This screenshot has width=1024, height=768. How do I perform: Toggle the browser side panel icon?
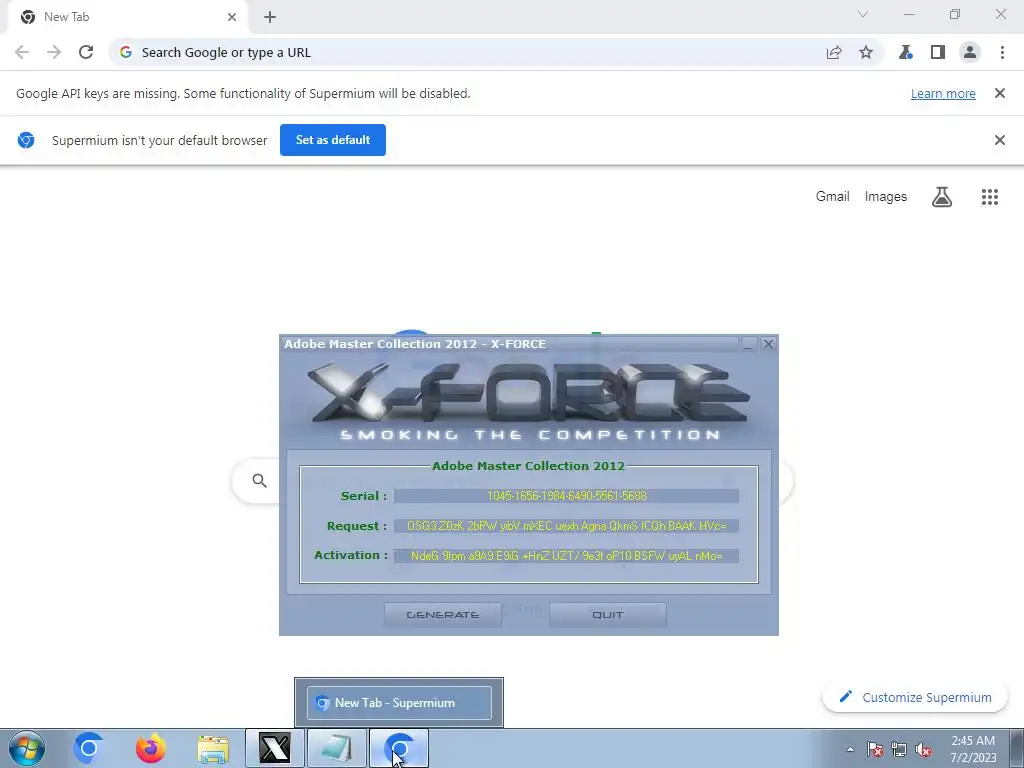click(x=938, y=52)
